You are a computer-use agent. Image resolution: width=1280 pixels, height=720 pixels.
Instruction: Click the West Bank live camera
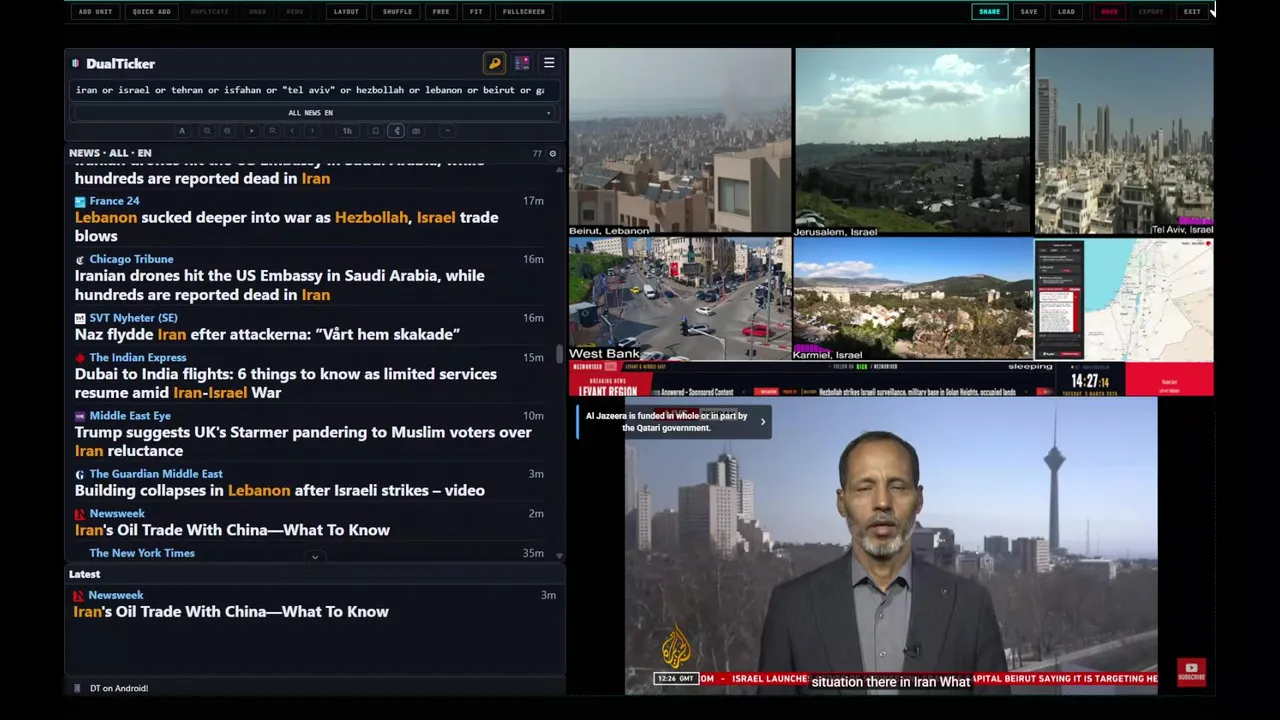click(x=680, y=299)
